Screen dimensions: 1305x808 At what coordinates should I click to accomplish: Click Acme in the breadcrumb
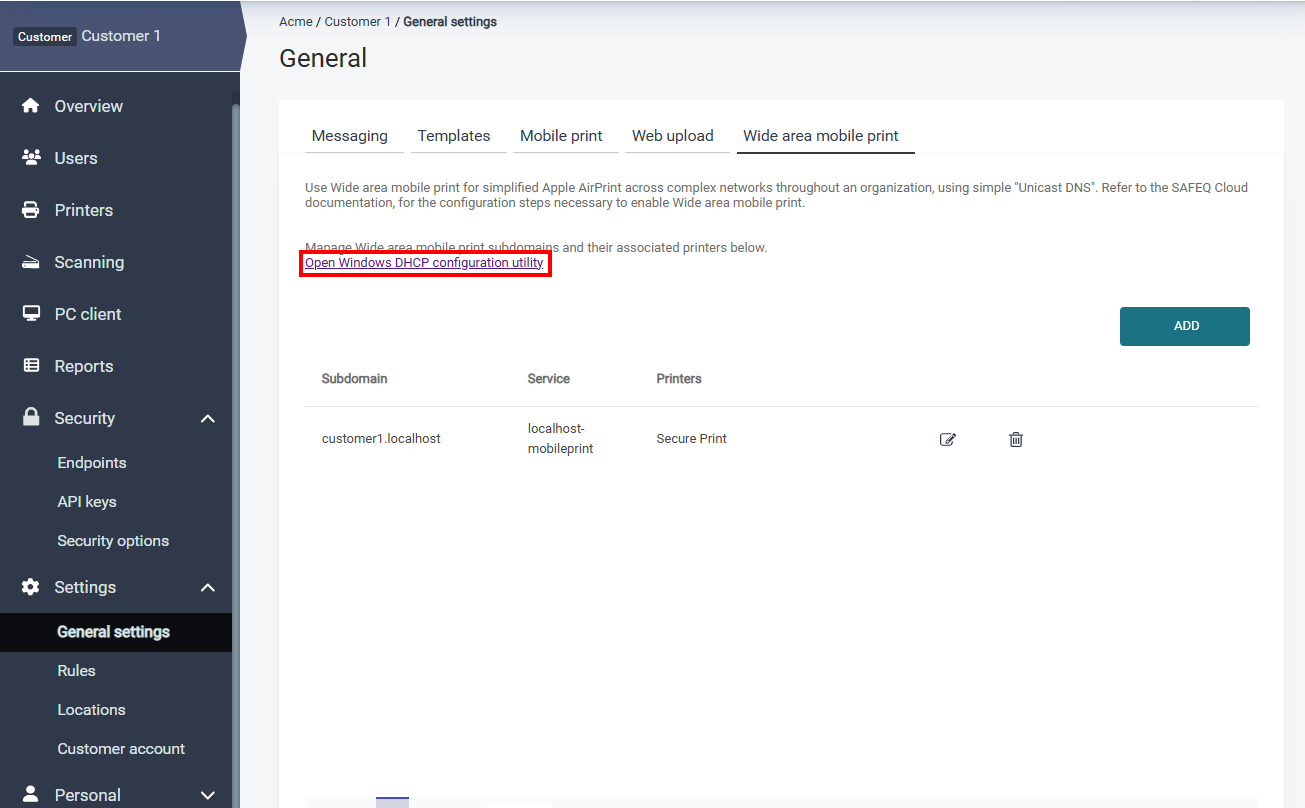pos(295,21)
